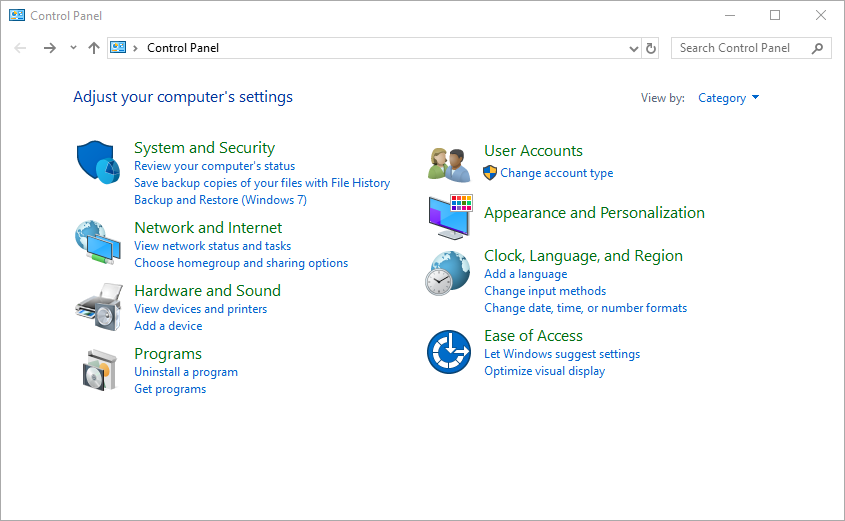Click the Clock, Language, and Region icon
845x521 pixels.
pyautogui.click(x=448, y=273)
